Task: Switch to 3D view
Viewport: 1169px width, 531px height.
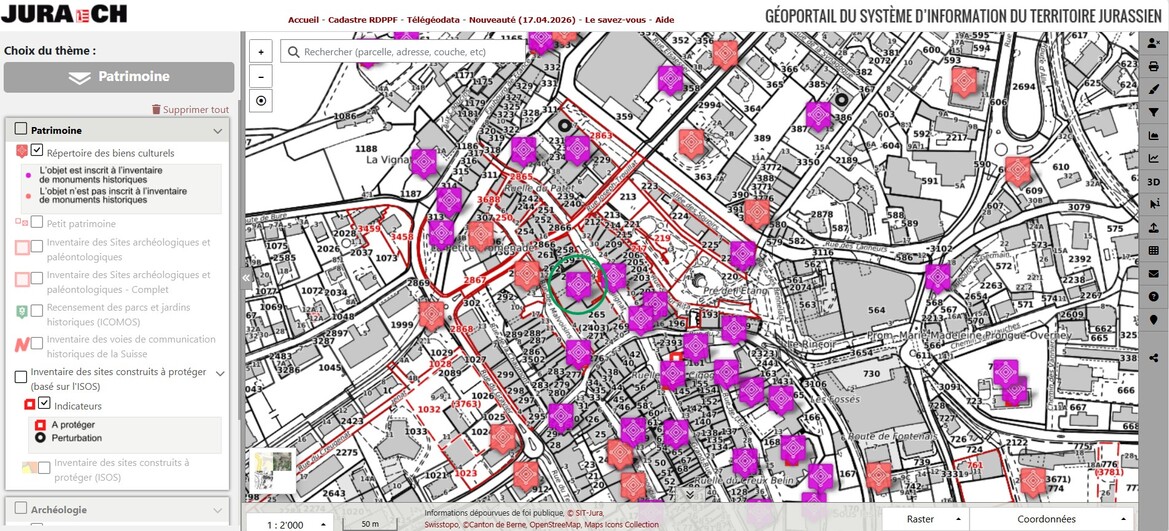Action: 1154,181
